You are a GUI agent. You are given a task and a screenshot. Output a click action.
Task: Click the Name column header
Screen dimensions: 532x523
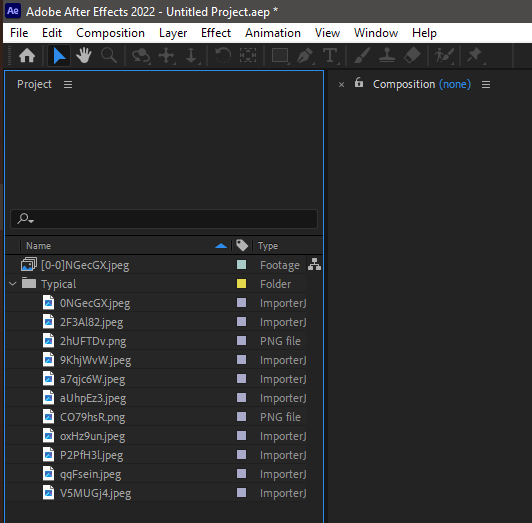[38, 246]
